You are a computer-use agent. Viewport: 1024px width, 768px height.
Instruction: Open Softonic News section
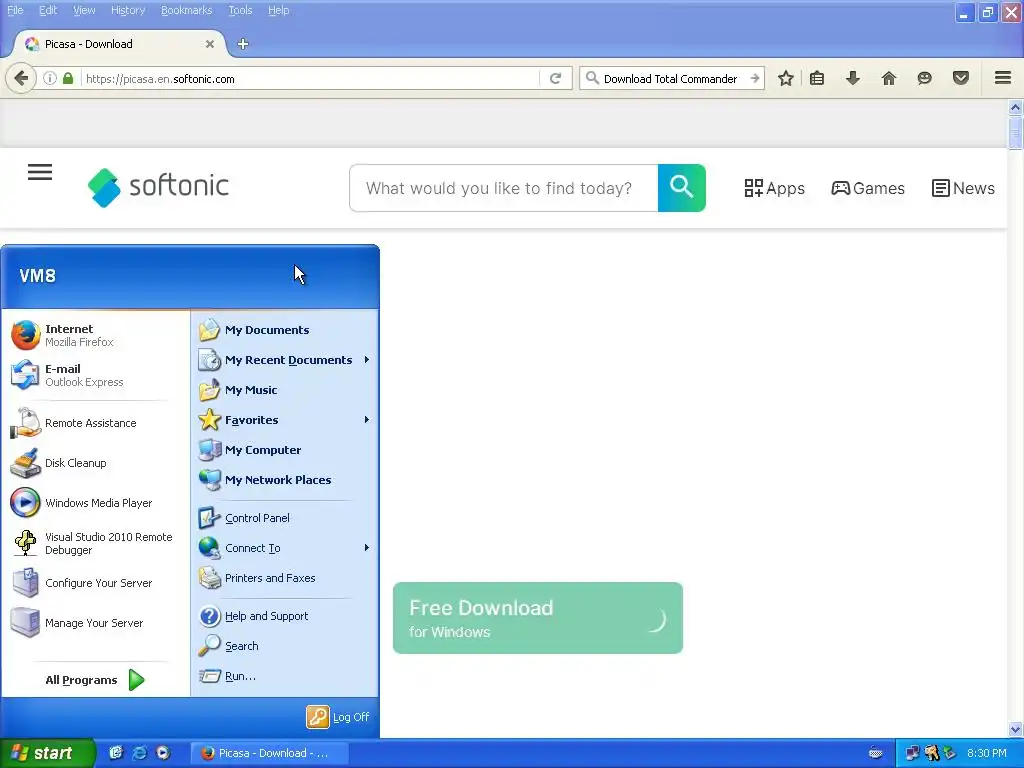[963, 188]
